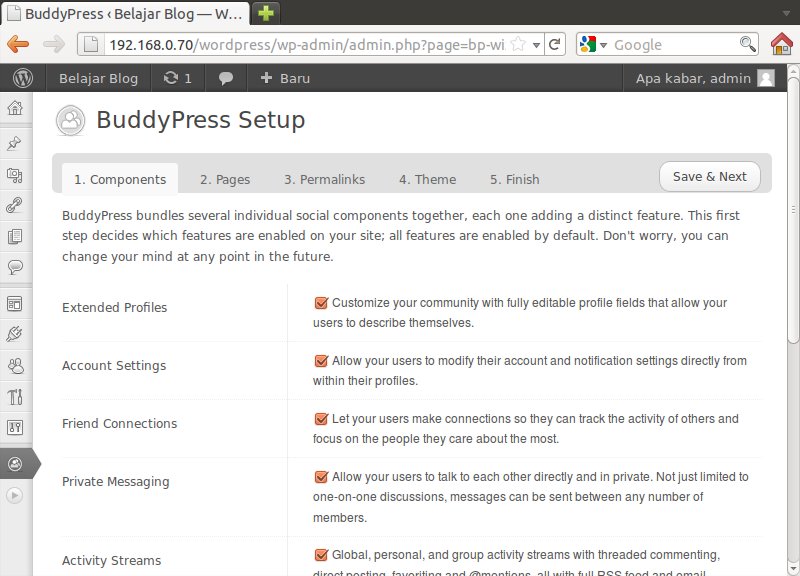Click the Save & Next button
This screenshot has width=800, height=576.
pos(710,177)
